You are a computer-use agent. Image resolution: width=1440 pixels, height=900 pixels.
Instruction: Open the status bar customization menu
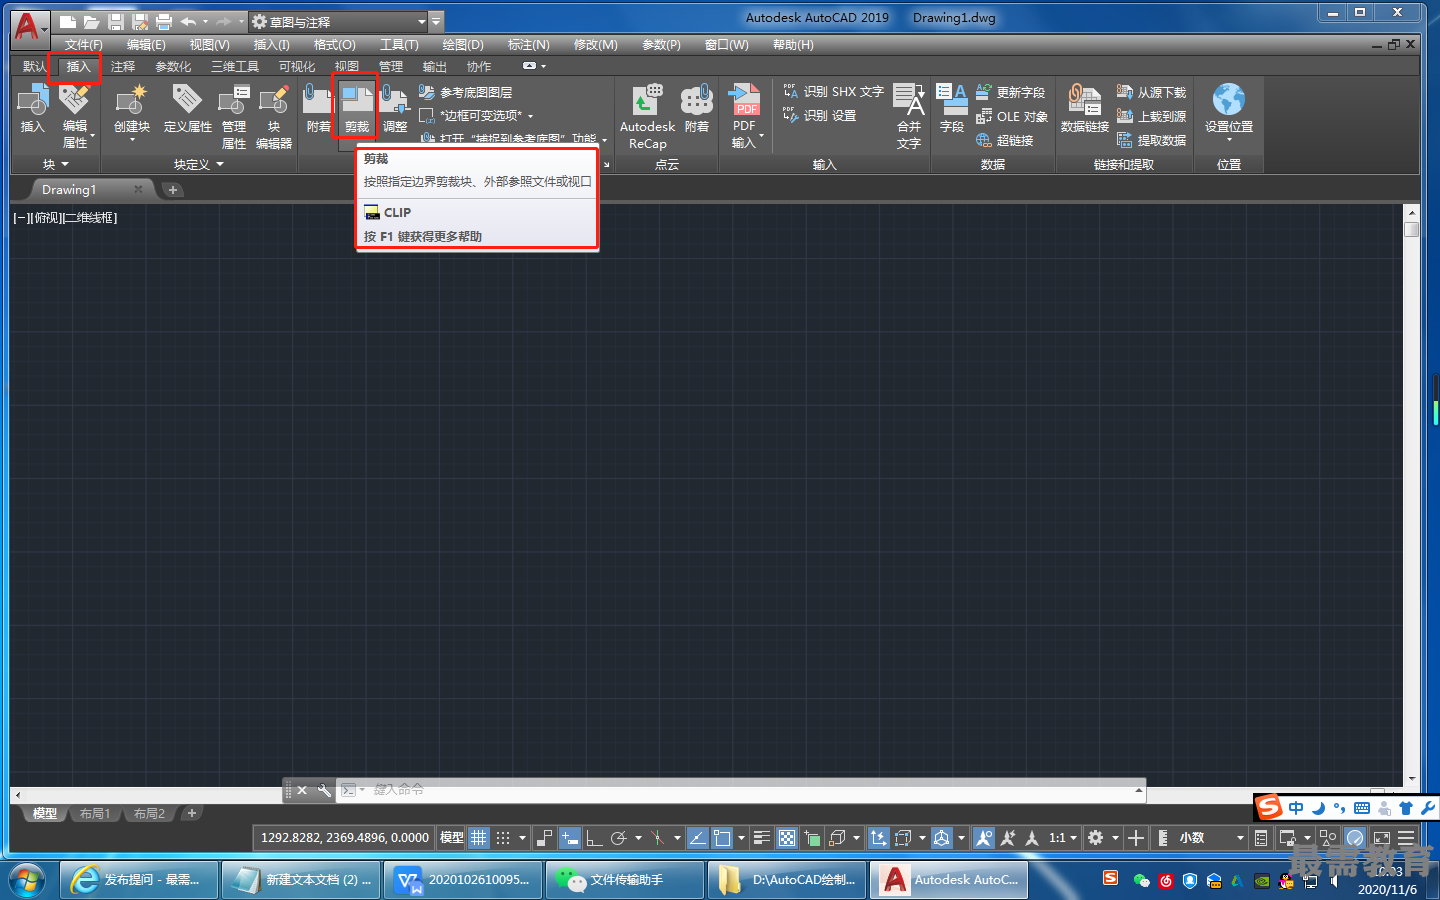point(1406,838)
